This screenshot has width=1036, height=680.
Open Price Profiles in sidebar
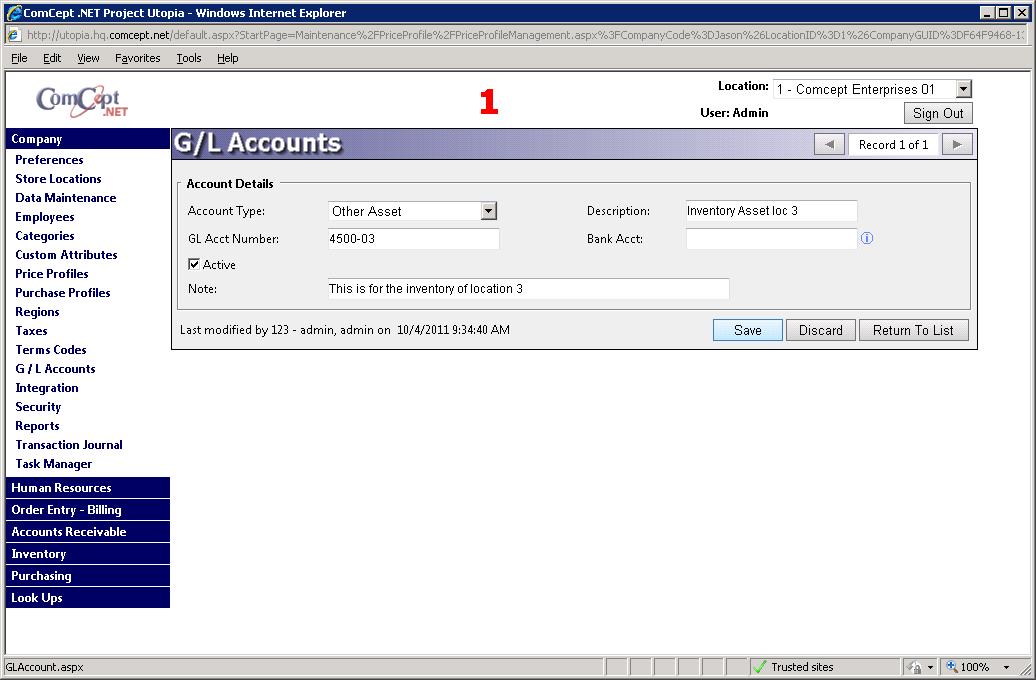pos(52,274)
